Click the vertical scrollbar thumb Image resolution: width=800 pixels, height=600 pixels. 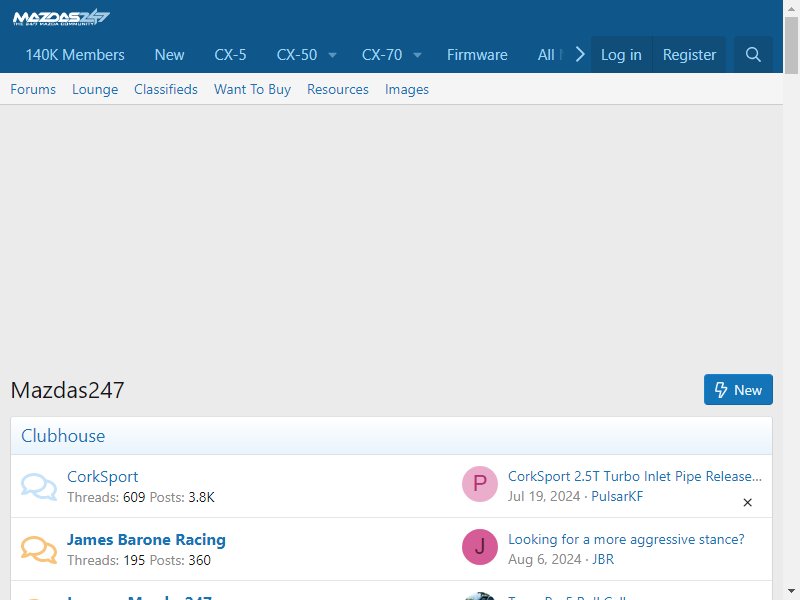(791, 46)
